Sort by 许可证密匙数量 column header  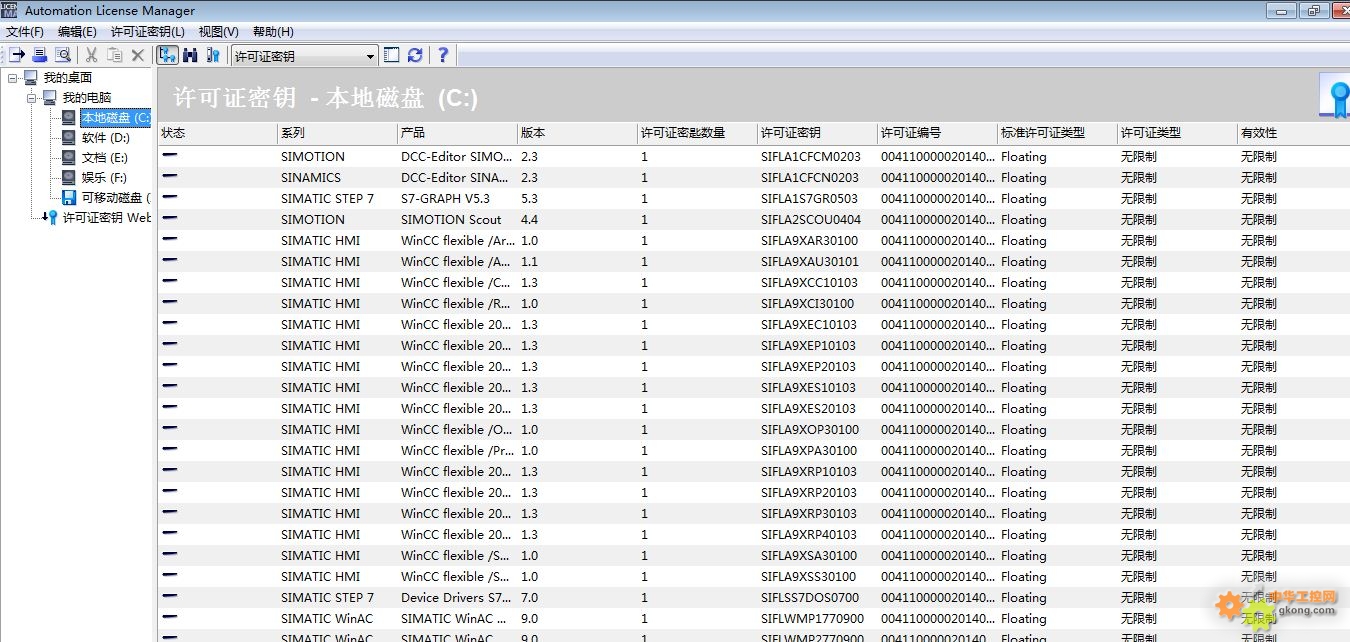pyautogui.click(x=697, y=133)
